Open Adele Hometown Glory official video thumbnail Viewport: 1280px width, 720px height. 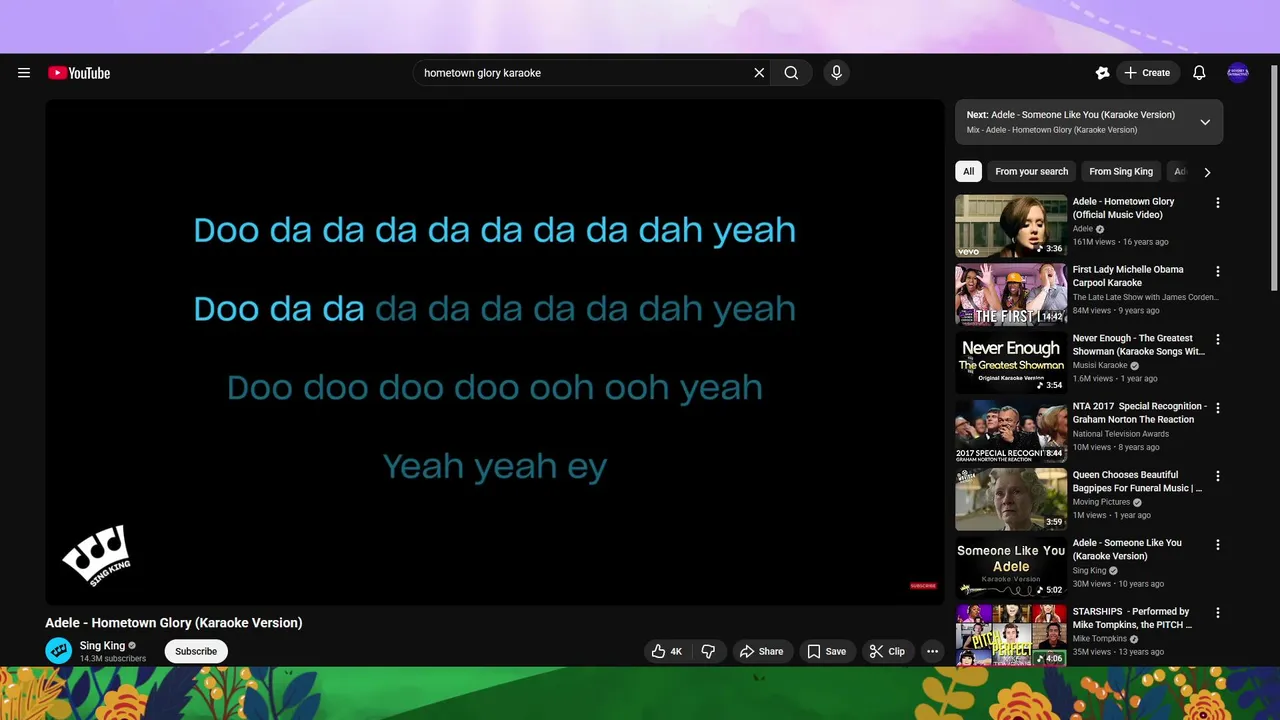click(1010, 226)
